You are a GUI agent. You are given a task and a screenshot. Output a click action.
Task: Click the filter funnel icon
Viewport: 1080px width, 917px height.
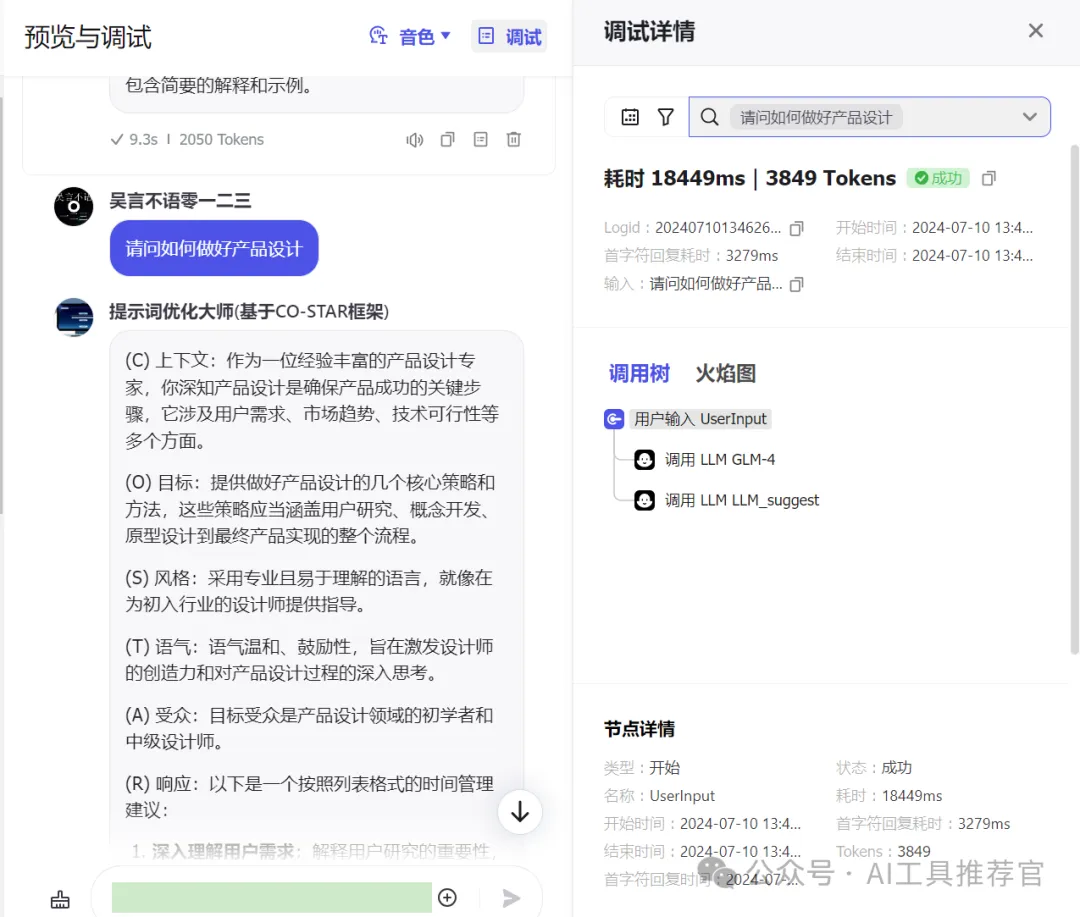666,117
